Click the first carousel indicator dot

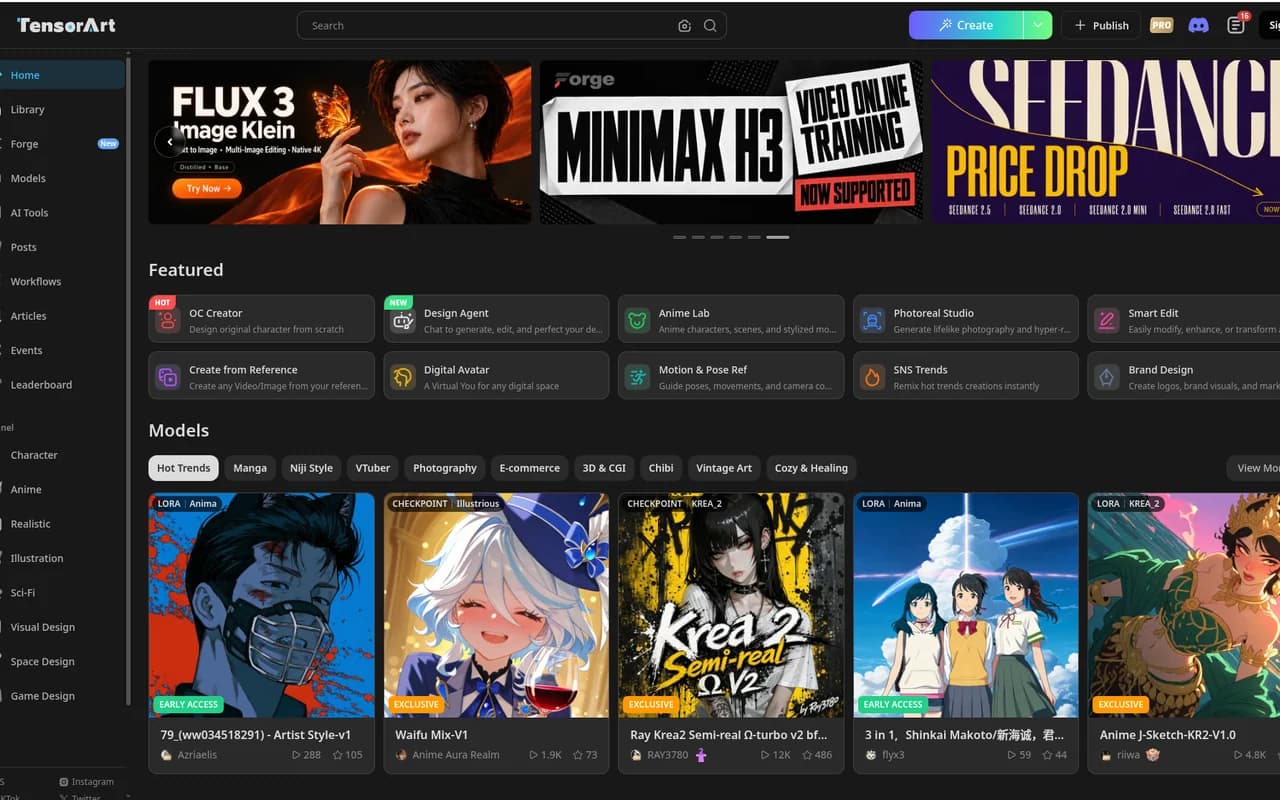[x=680, y=237]
